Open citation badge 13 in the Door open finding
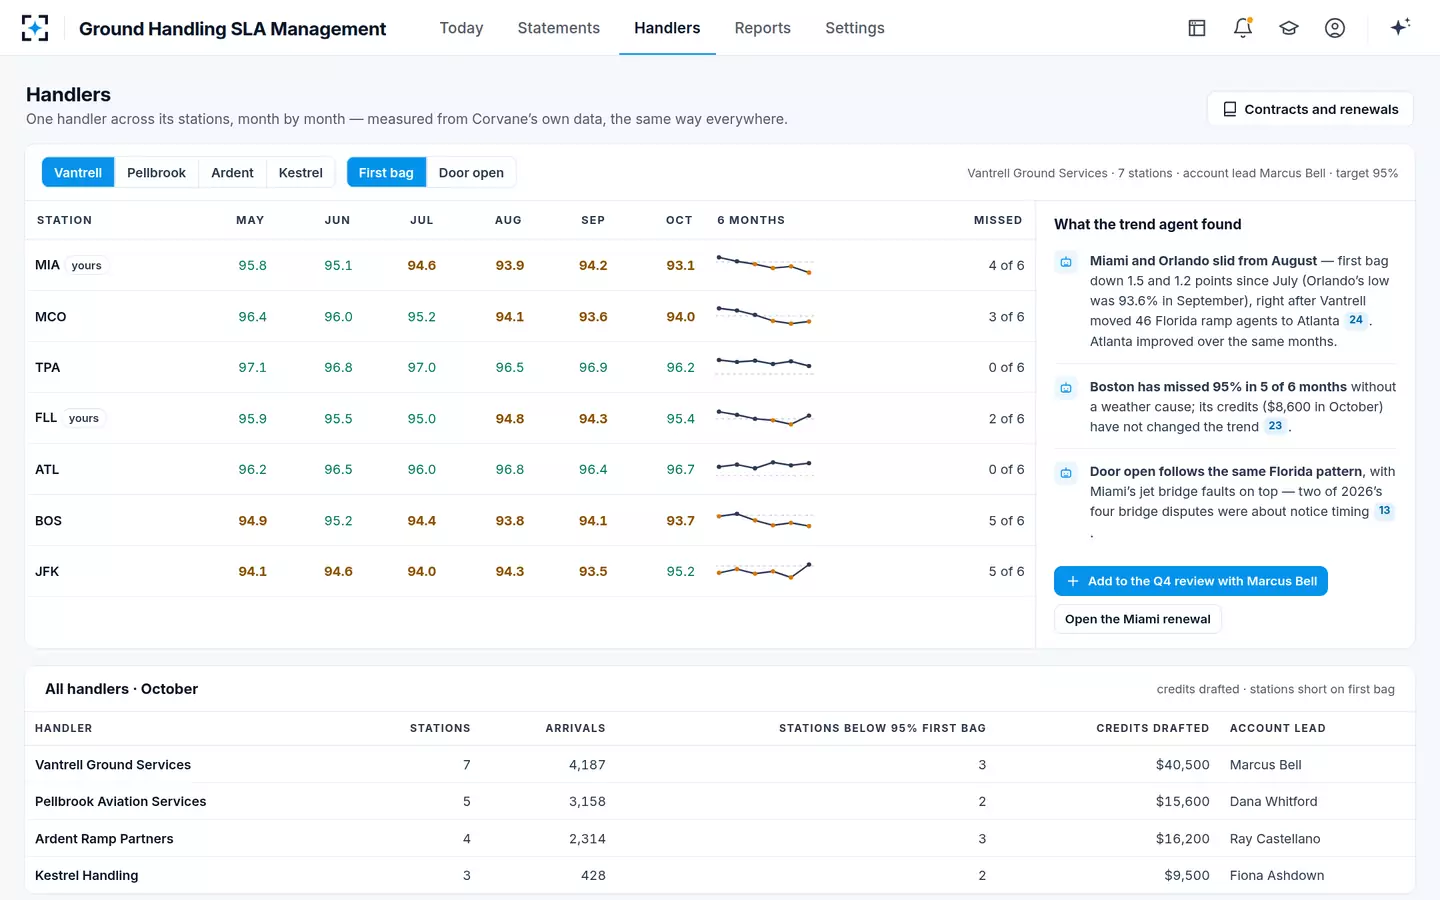Image resolution: width=1440 pixels, height=900 pixels. 1384,511
